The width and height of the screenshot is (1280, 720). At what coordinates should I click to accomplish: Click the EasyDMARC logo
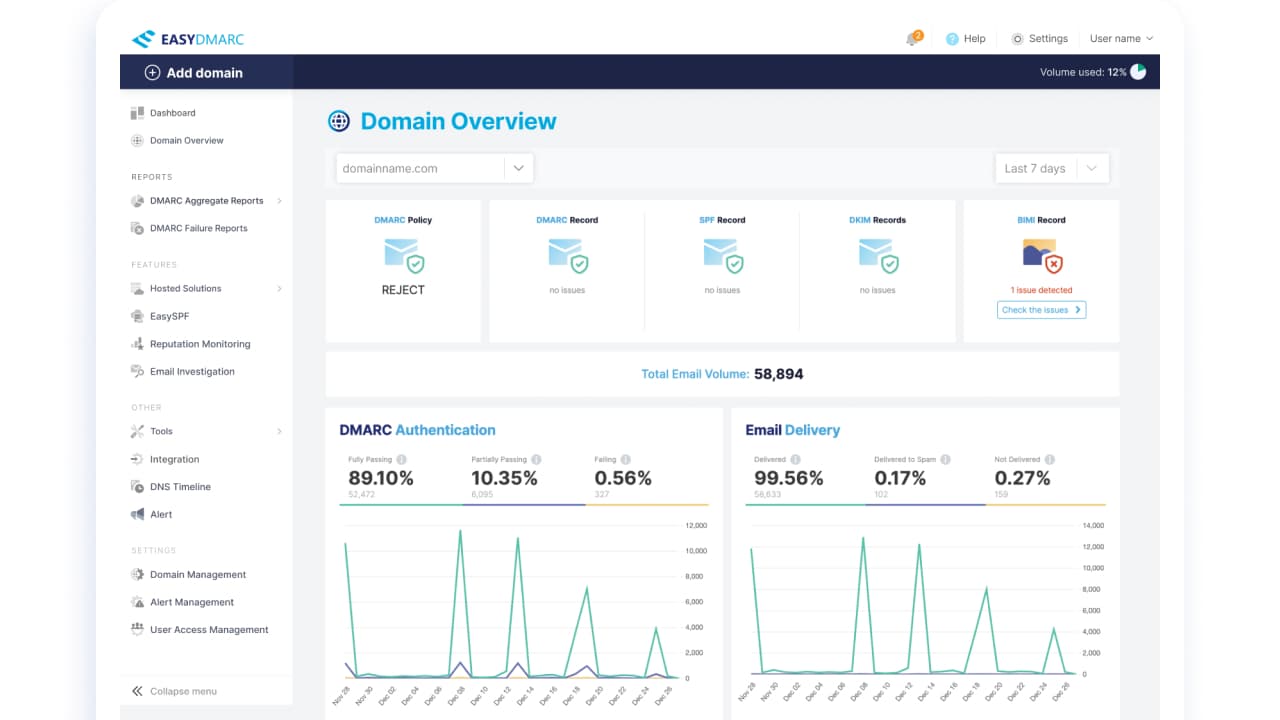point(187,39)
